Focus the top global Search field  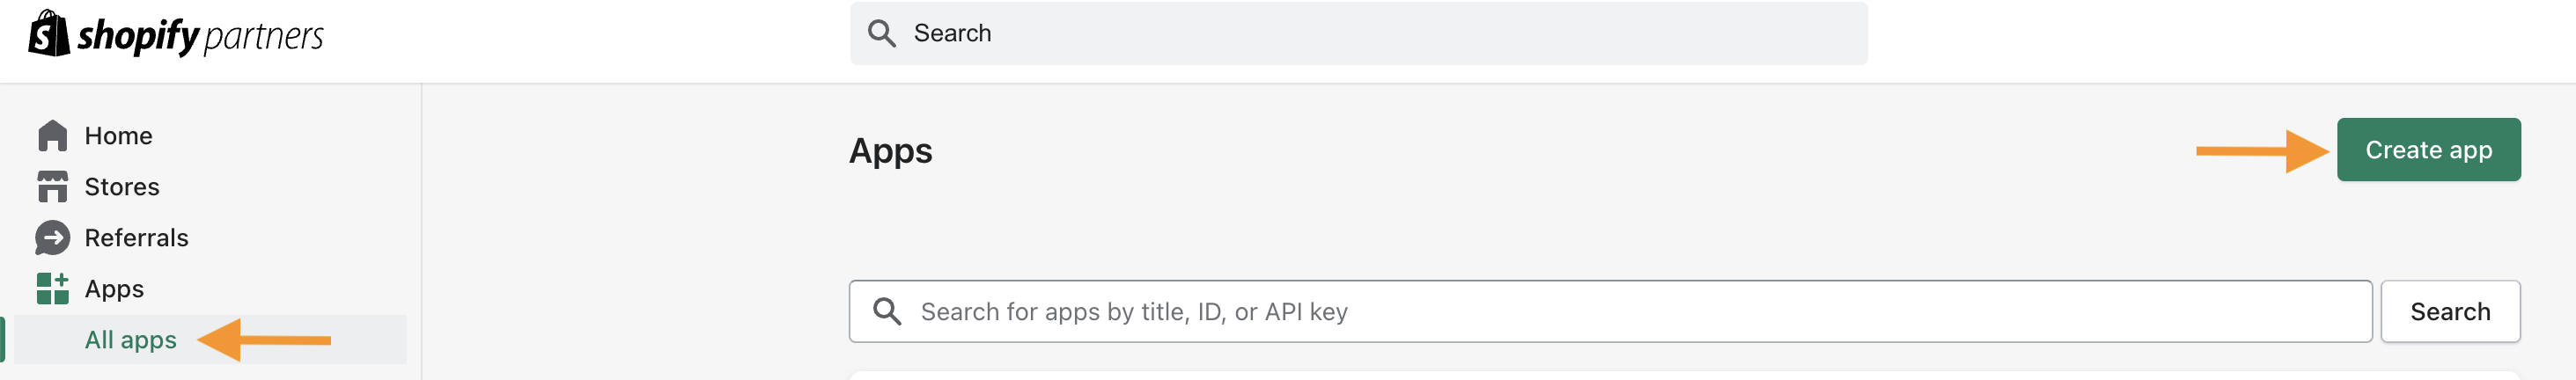1358,33
